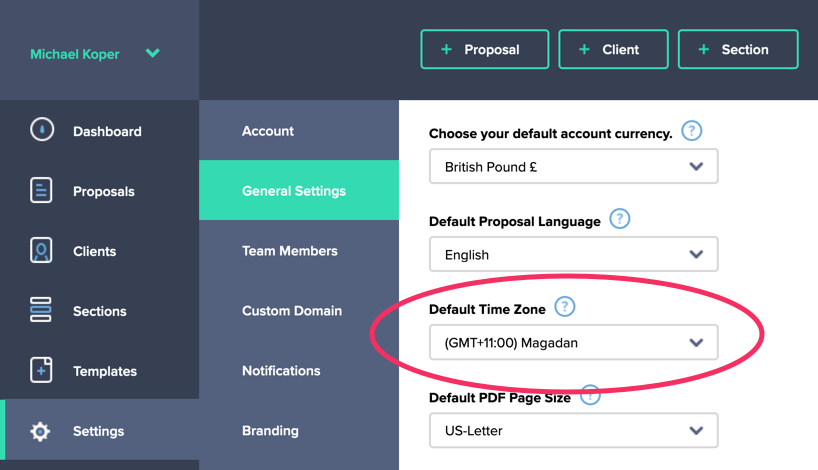Click help icon next to Default PDF Page Size
This screenshot has height=470, width=818.
pyautogui.click(x=590, y=396)
